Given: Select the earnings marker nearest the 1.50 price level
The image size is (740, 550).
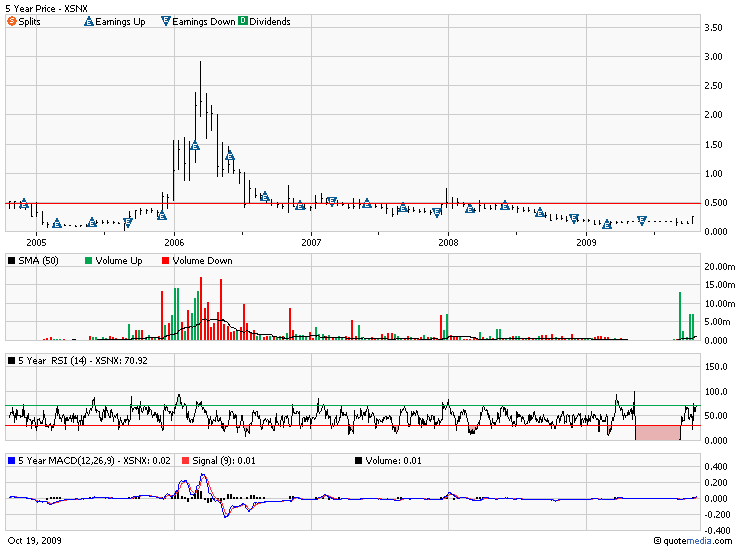Looking at the screenshot, I should coord(195,146).
